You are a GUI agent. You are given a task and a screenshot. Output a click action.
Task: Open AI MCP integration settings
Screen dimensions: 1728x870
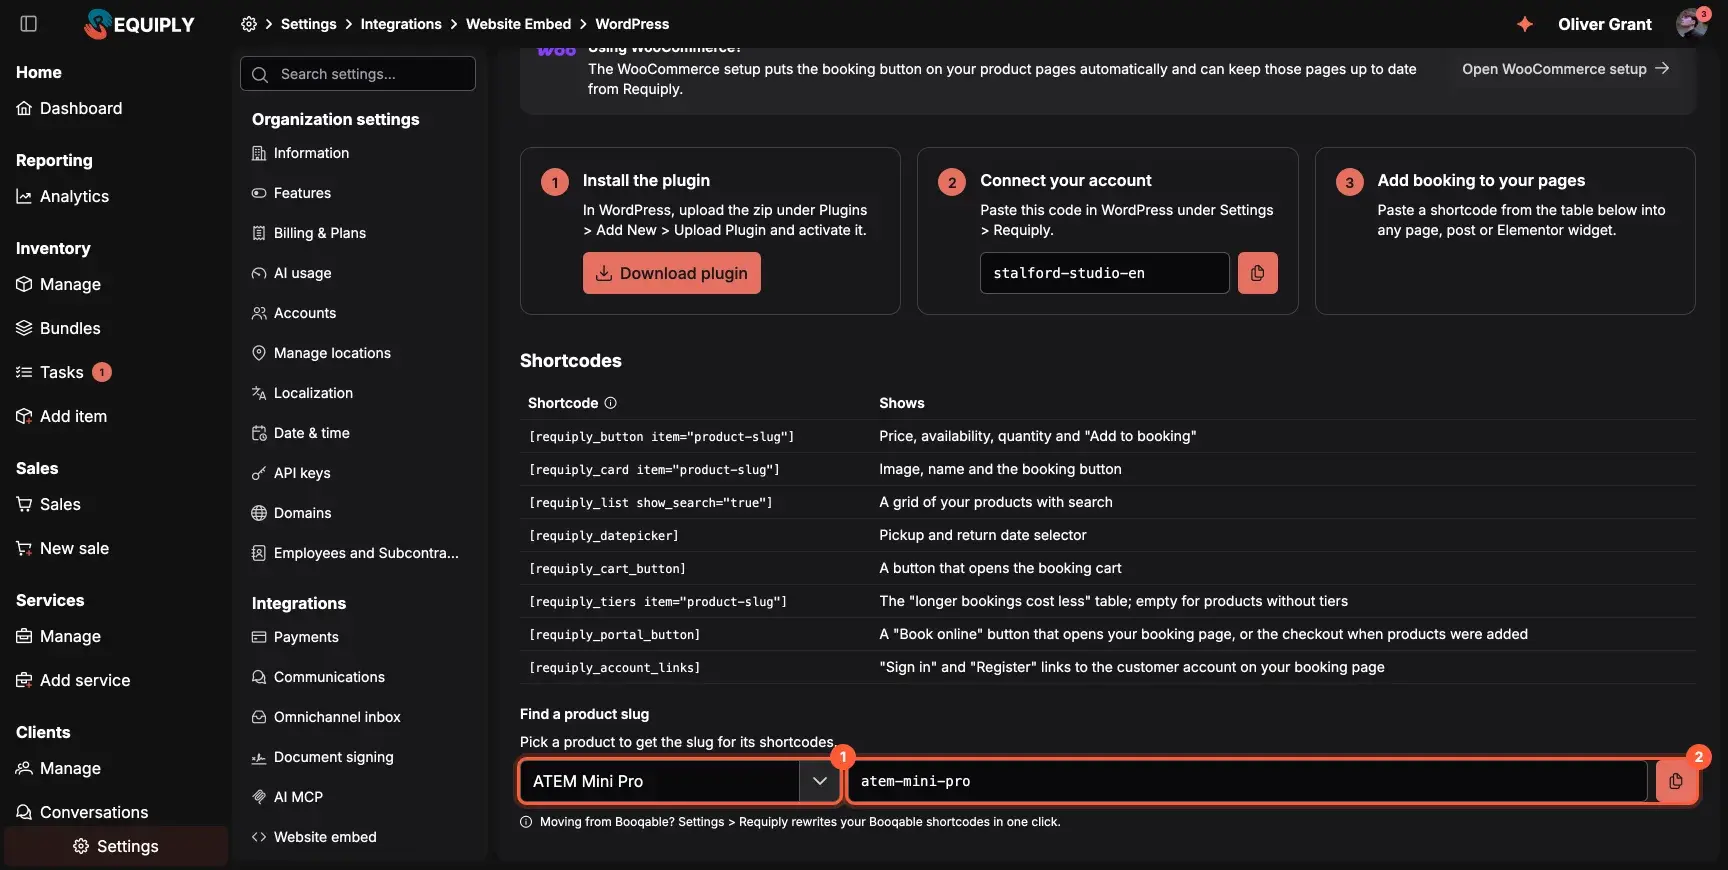click(298, 797)
